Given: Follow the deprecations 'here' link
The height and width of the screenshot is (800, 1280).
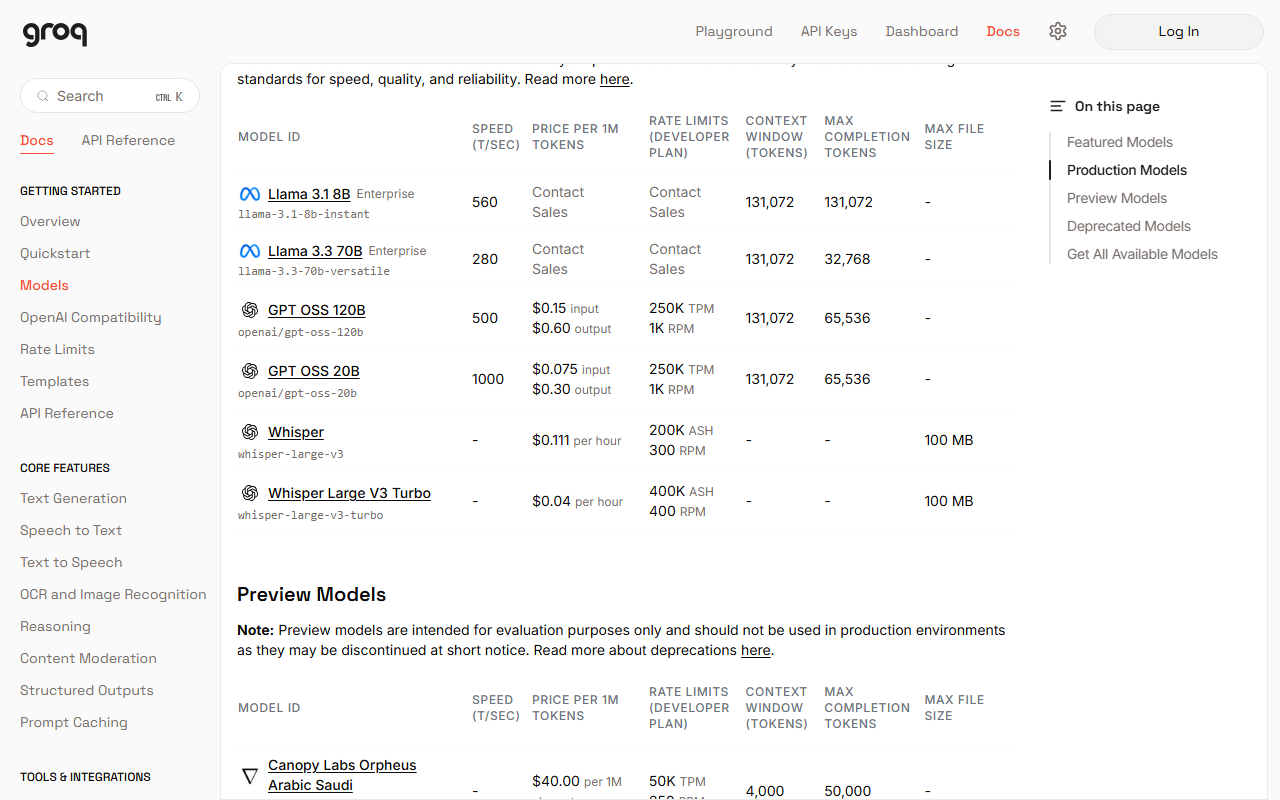Looking at the screenshot, I should coord(756,650).
